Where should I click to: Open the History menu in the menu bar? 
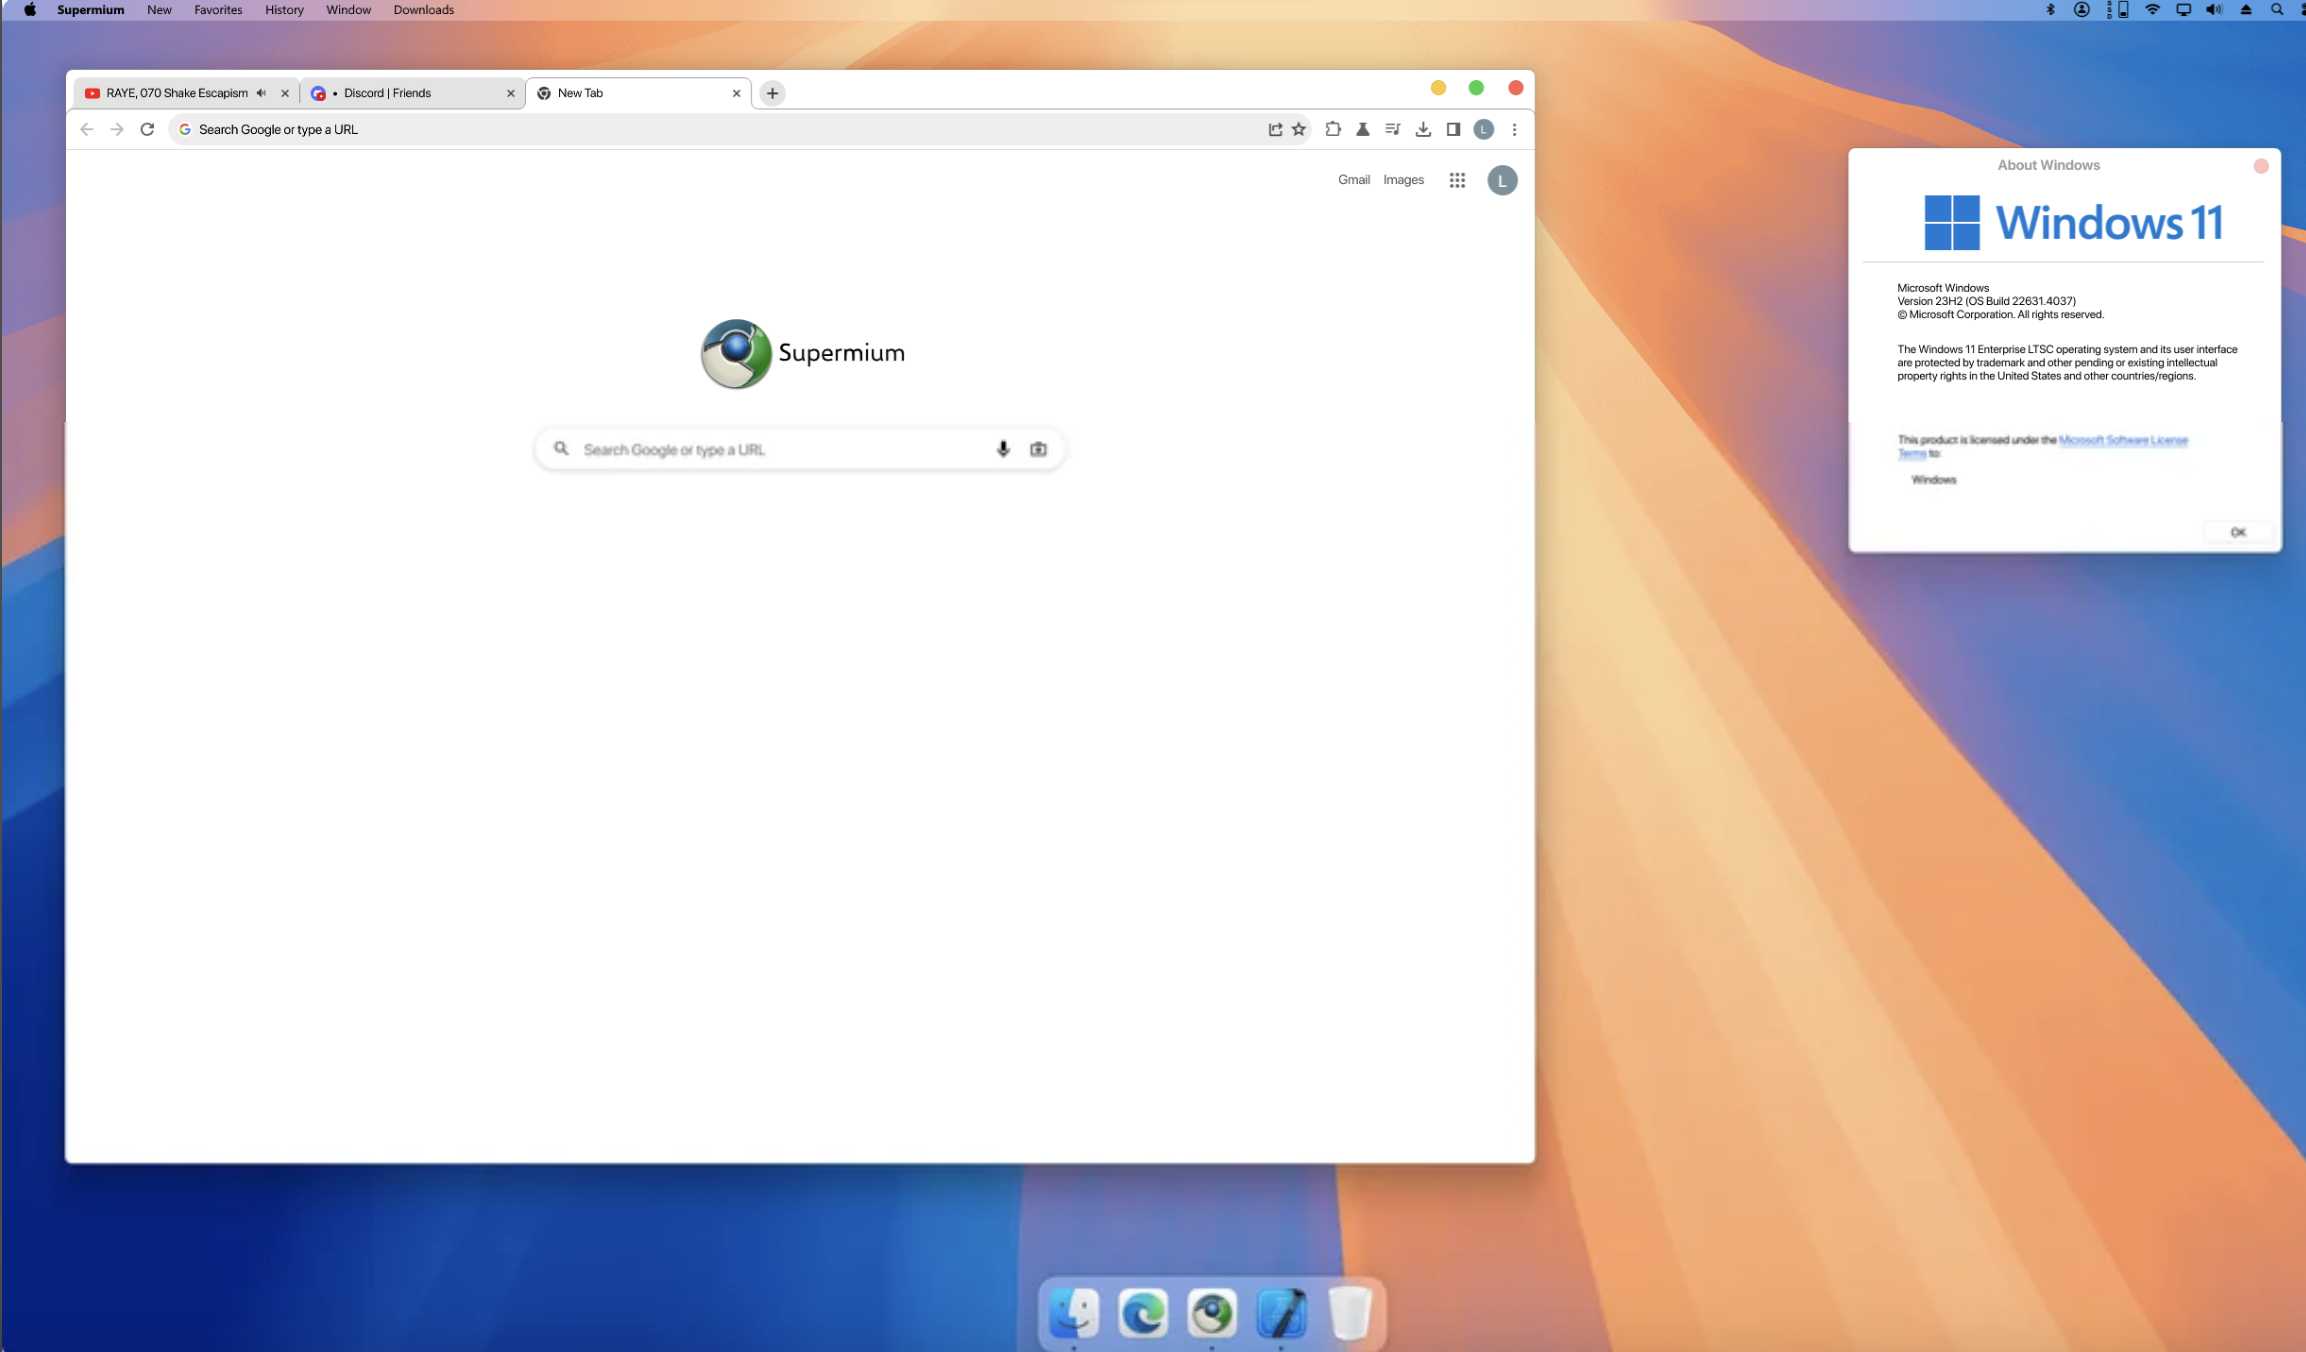point(283,9)
